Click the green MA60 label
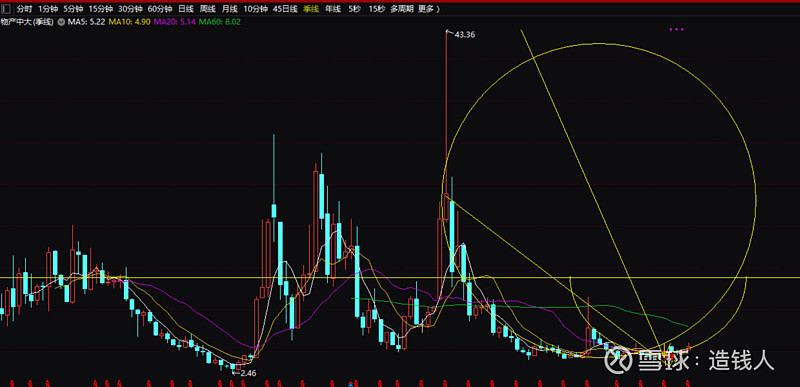 pos(219,22)
